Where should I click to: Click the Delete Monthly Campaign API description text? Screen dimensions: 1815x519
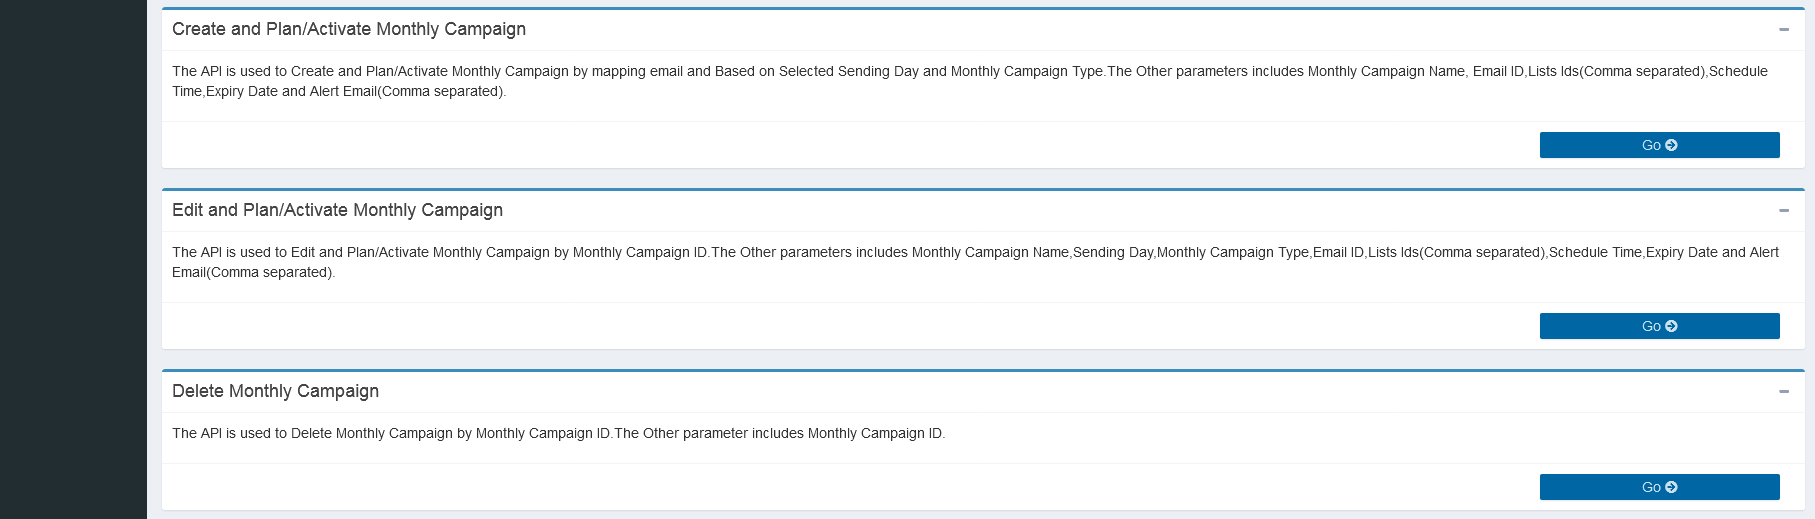[558, 433]
